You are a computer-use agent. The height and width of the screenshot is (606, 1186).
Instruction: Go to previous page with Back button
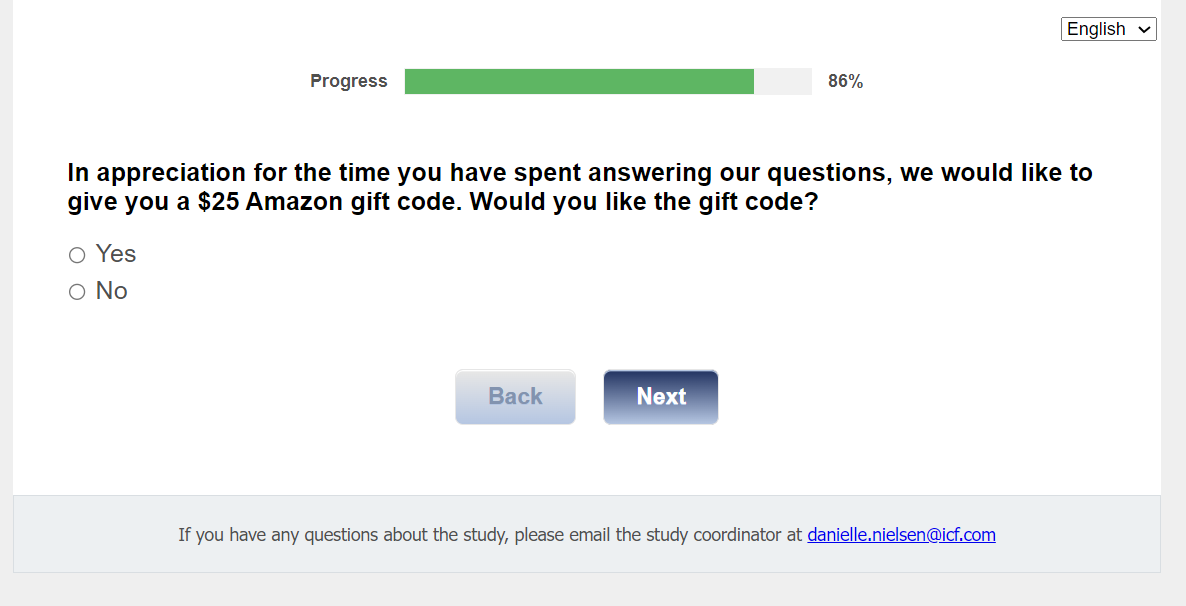click(515, 397)
